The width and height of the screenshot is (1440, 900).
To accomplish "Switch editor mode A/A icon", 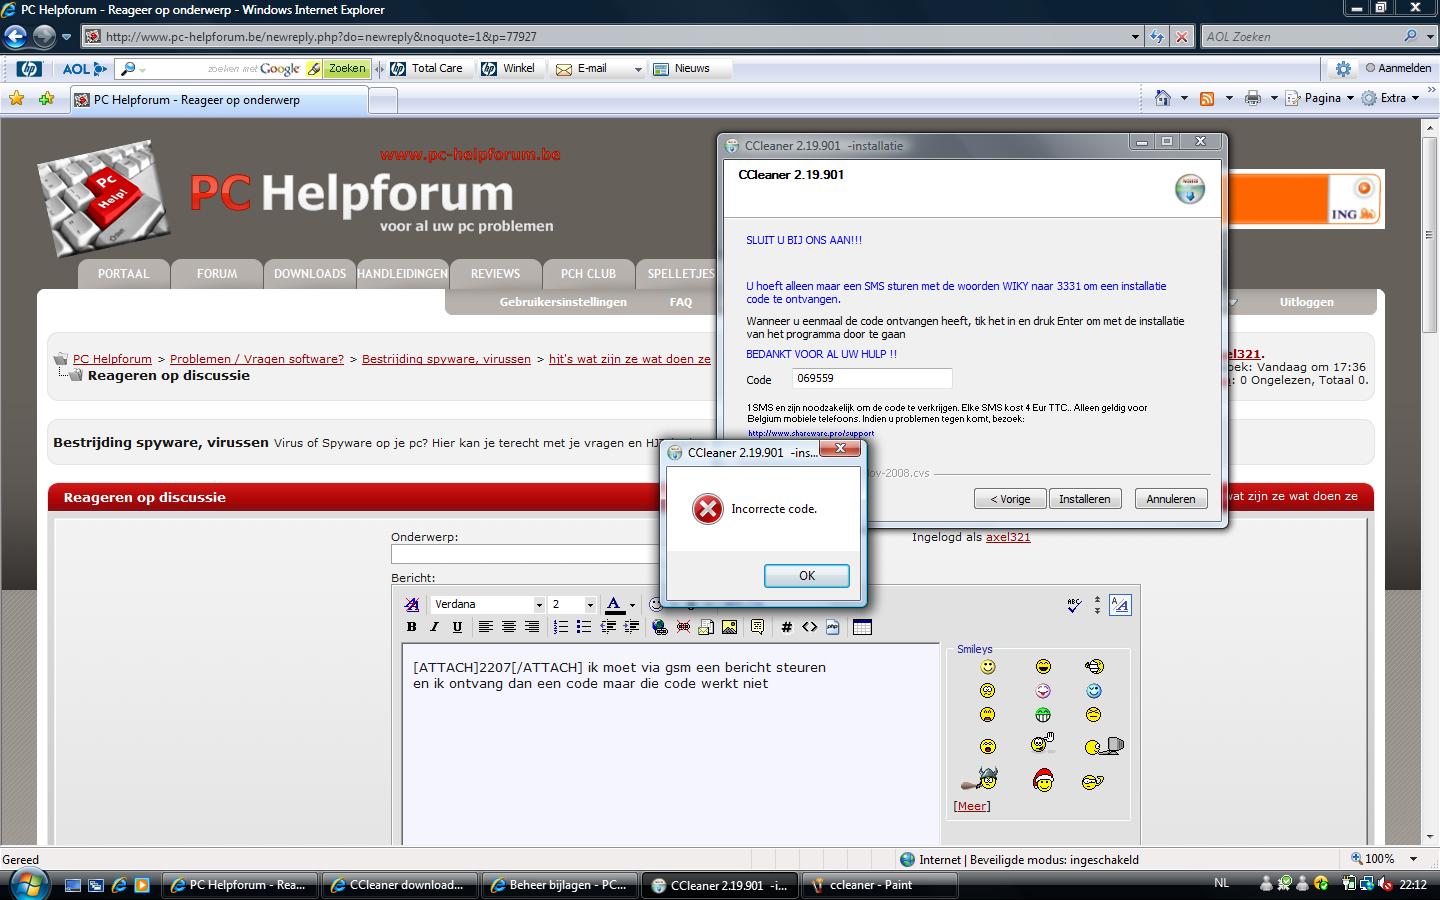I will (1120, 604).
